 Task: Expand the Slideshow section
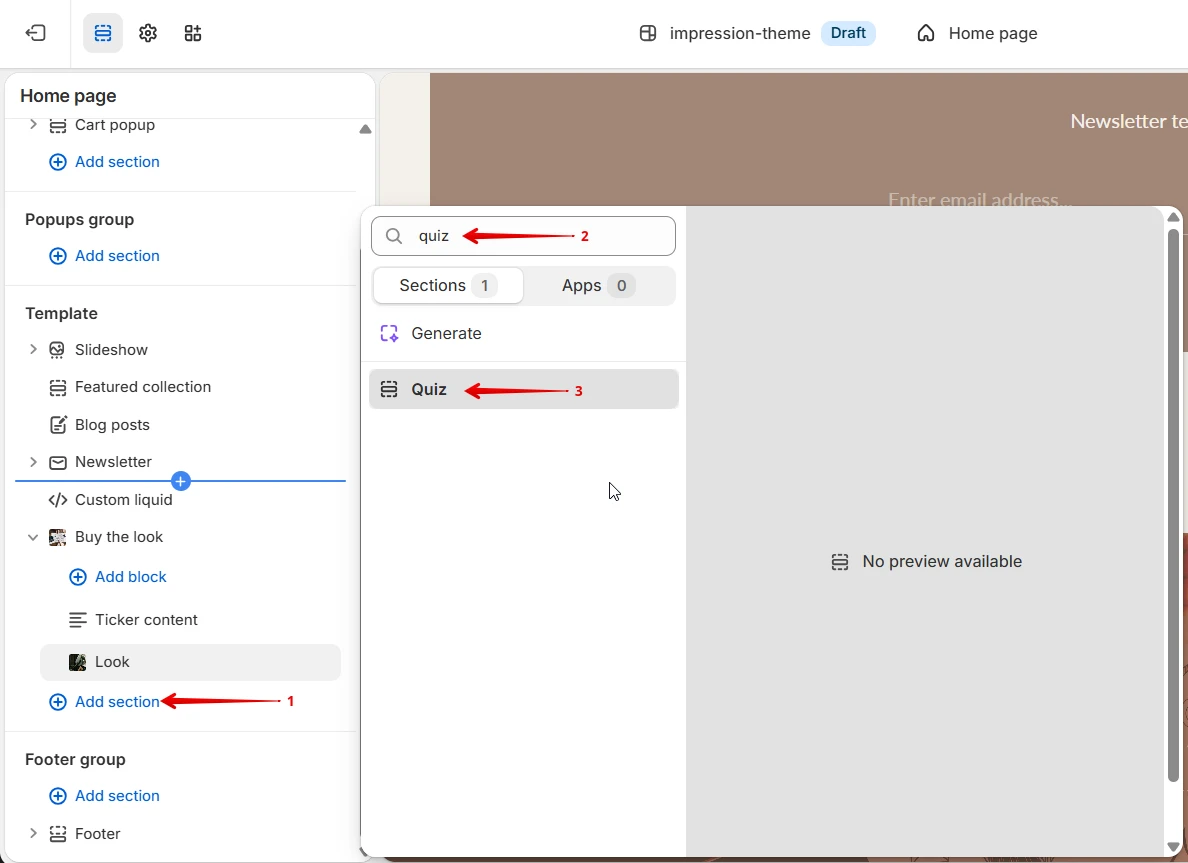(33, 349)
